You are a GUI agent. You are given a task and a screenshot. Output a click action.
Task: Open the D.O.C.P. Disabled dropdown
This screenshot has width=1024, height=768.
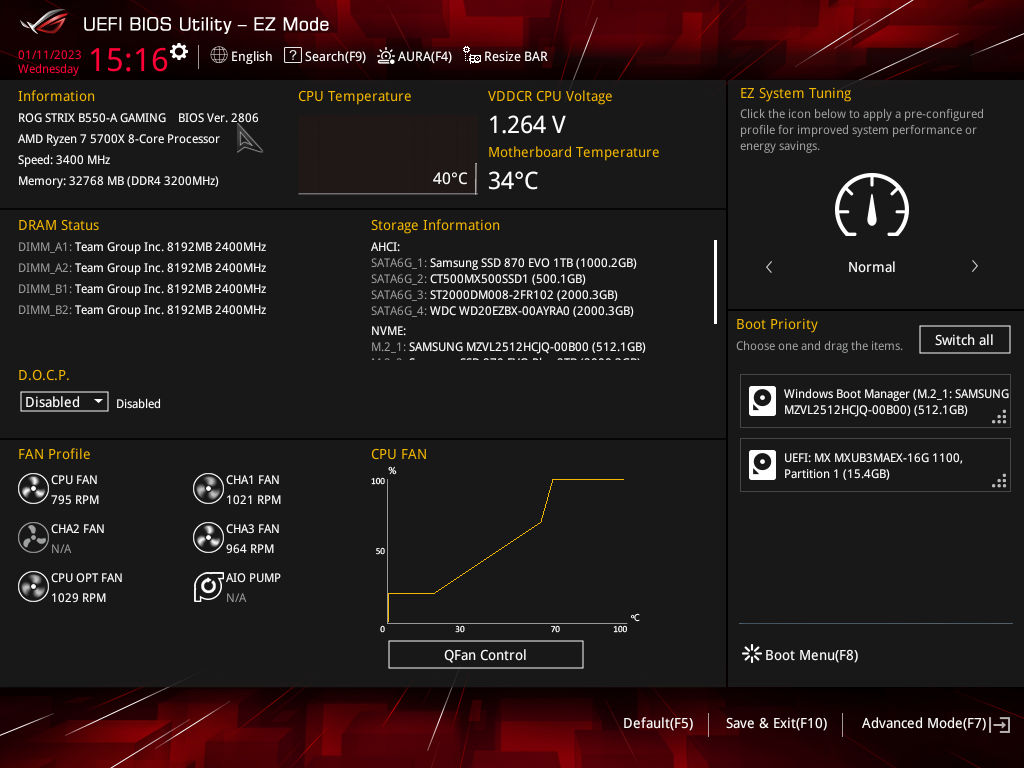[63, 401]
